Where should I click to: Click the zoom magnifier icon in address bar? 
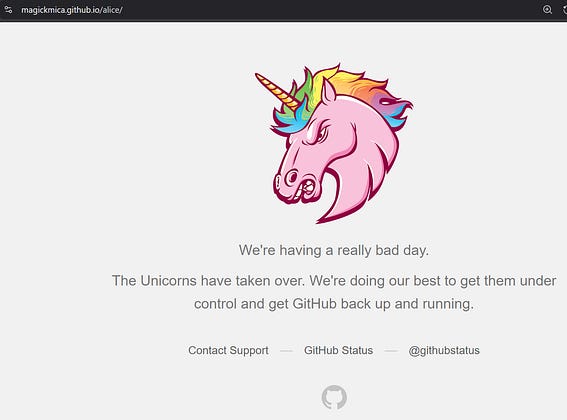pos(547,9)
